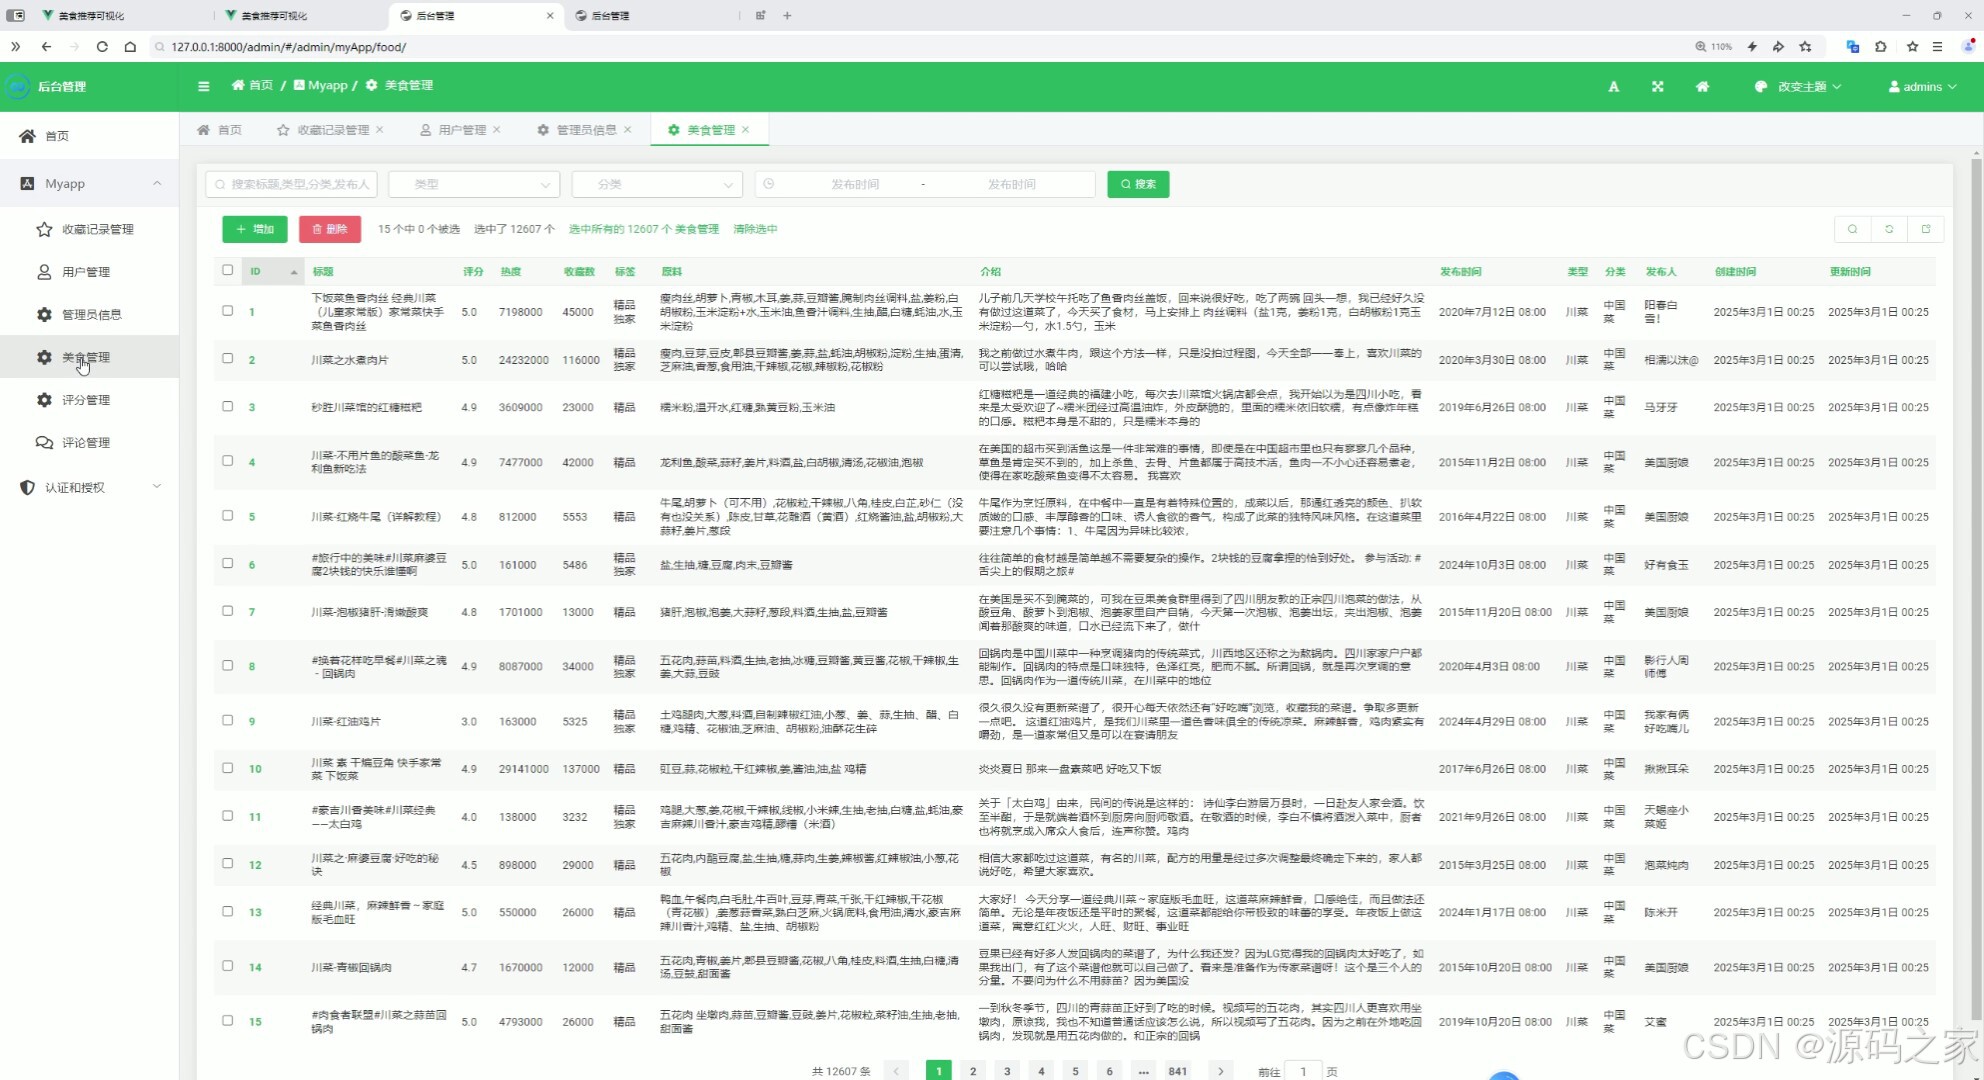Check the select-all header checkbox
The height and width of the screenshot is (1080, 1984).
[228, 270]
